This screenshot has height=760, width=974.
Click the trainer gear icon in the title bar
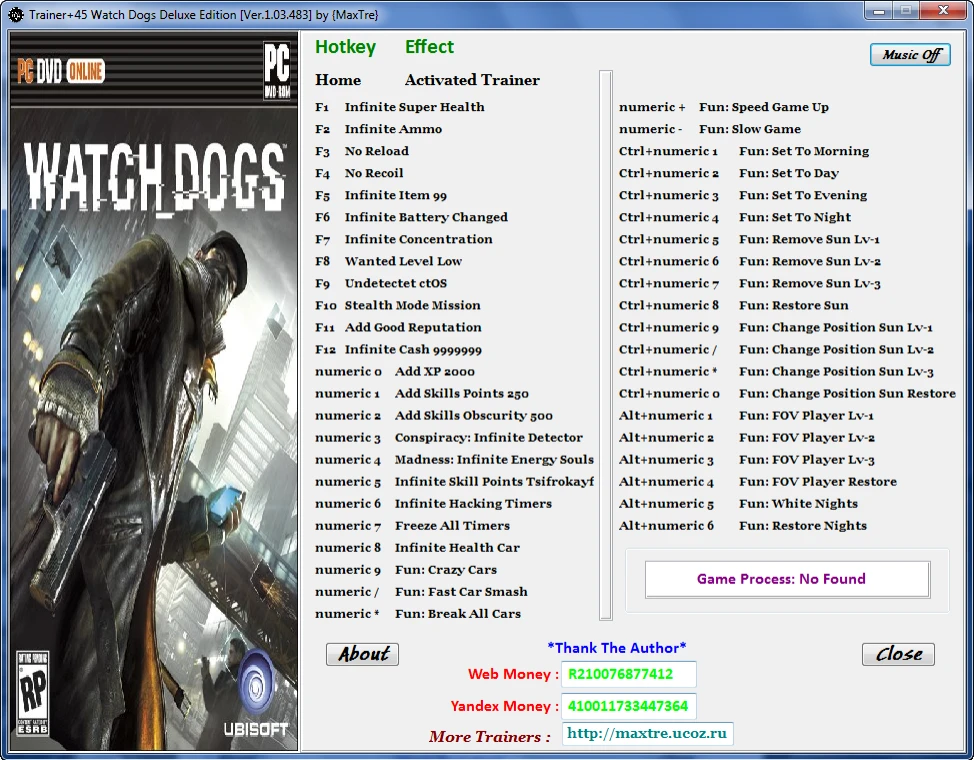click(14, 14)
